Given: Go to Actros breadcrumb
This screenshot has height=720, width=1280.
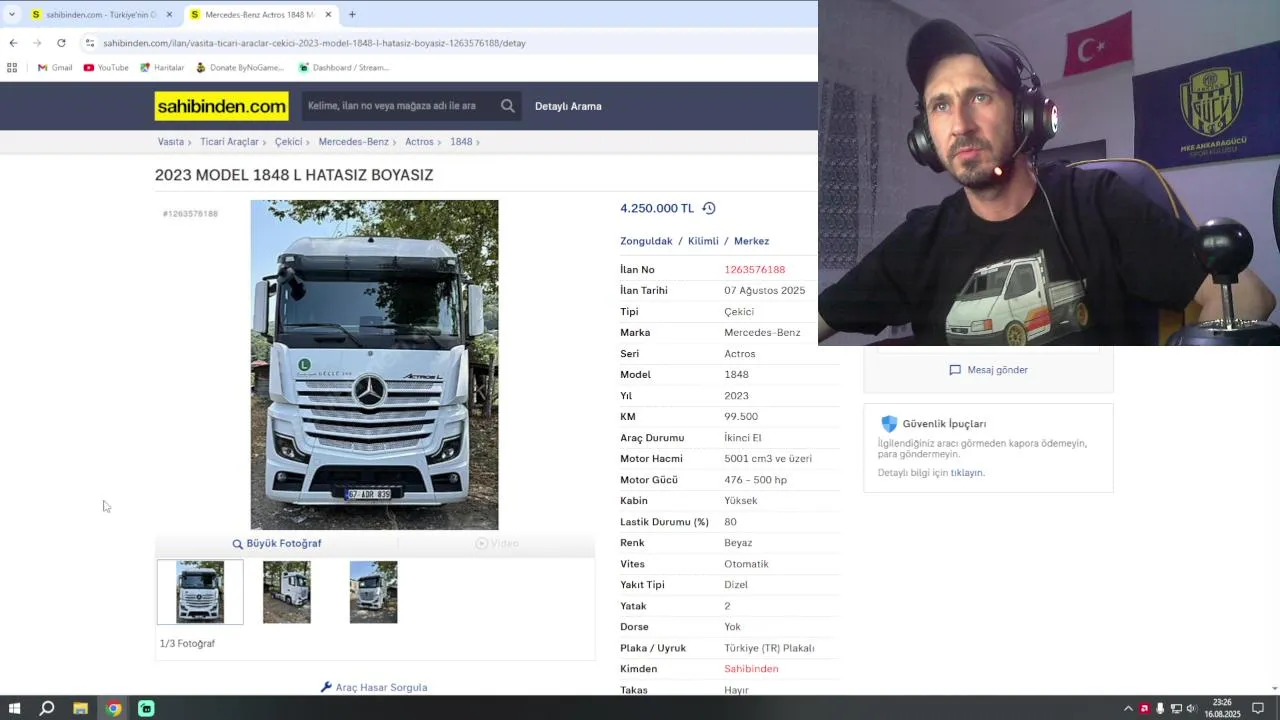Looking at the screenshot, I should pos(419,142).
